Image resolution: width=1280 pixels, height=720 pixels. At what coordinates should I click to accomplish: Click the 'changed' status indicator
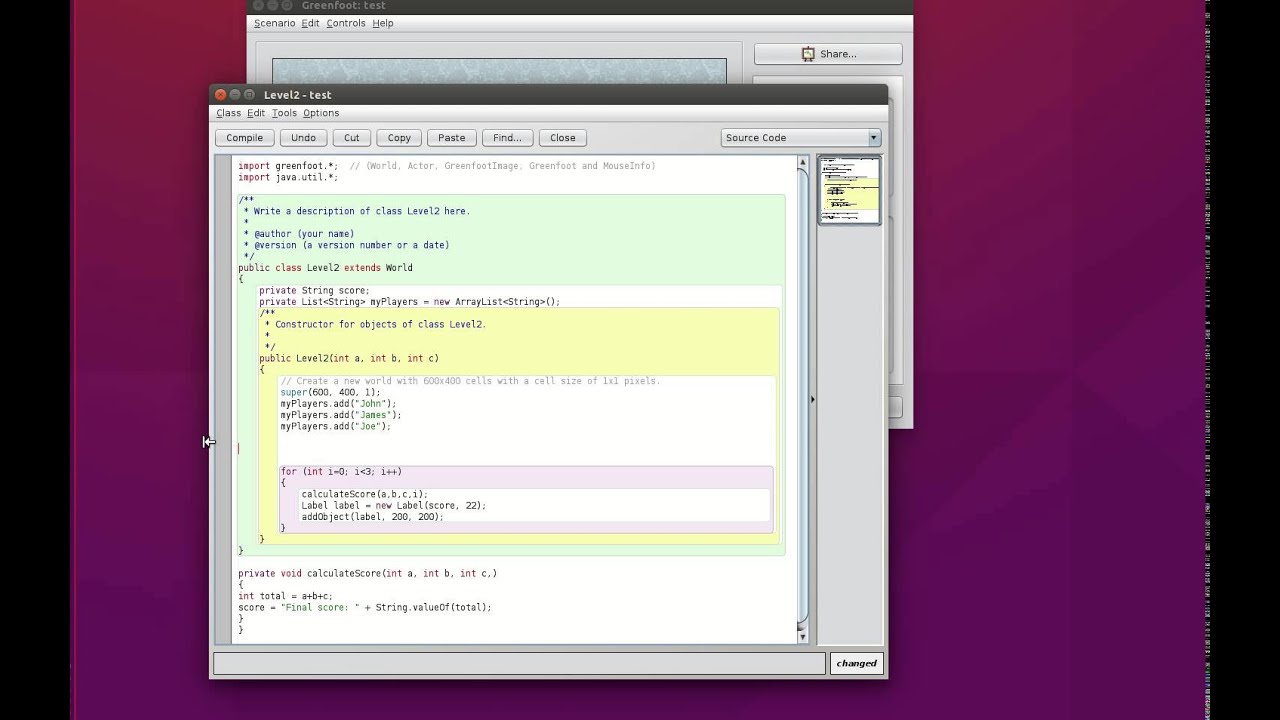pyautogui.click(x=856, y=663)
